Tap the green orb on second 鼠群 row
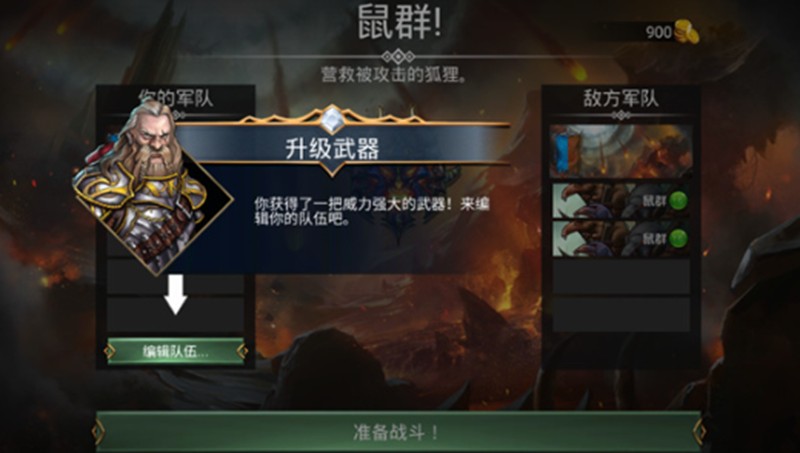Screen dimensions: 800x453 pos(678,238)
